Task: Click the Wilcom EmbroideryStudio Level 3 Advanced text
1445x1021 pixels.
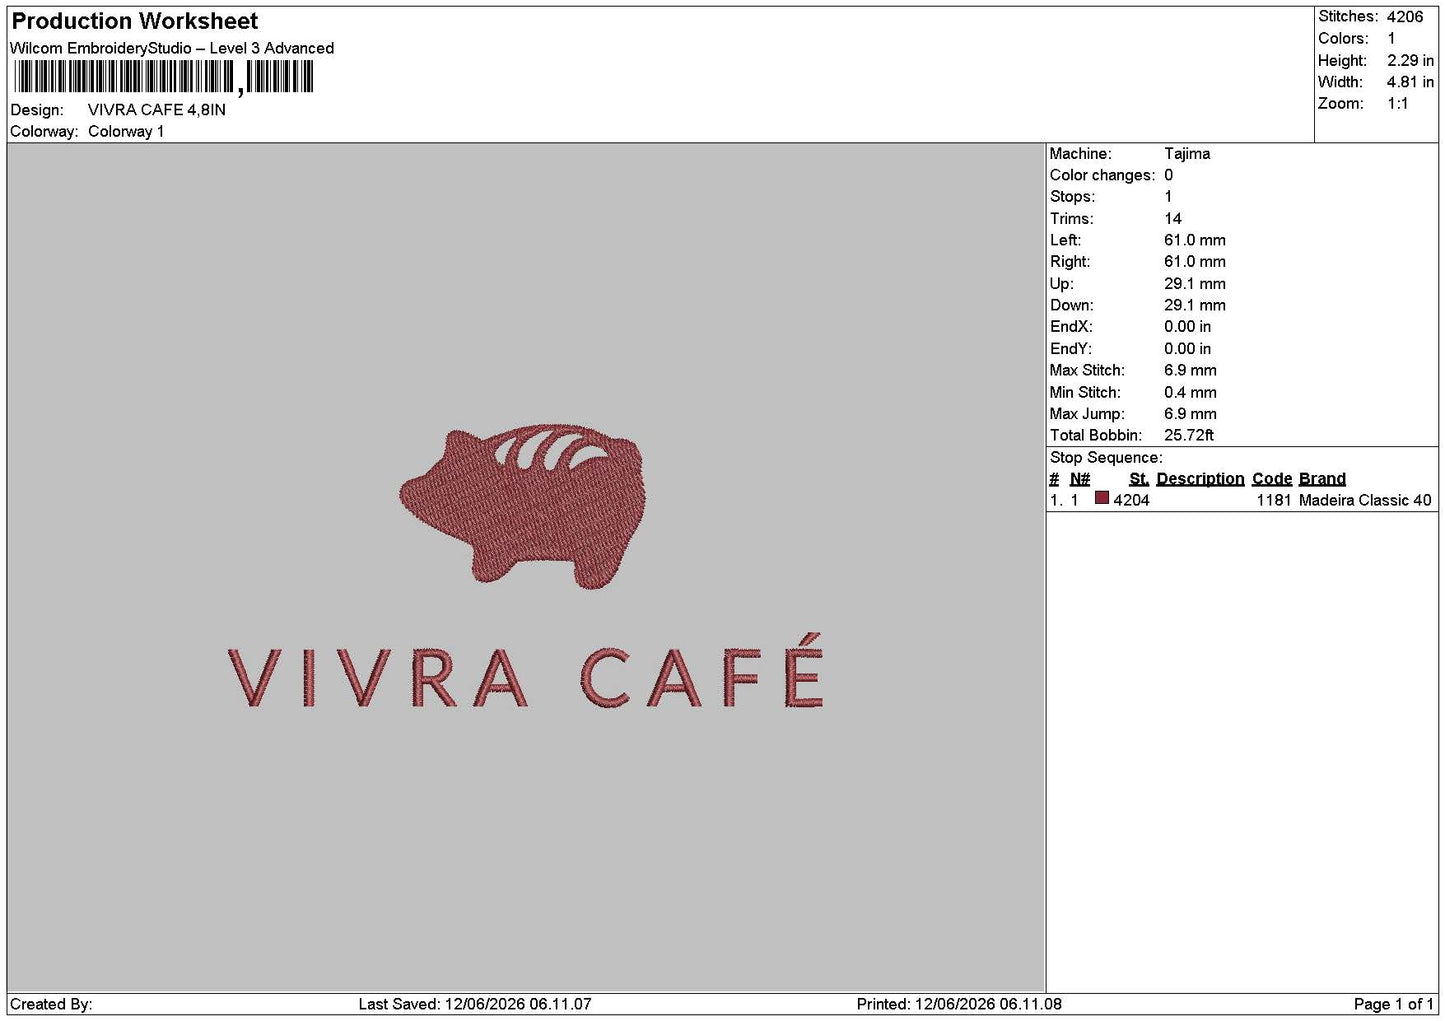Action: click(x=172, y=48)
